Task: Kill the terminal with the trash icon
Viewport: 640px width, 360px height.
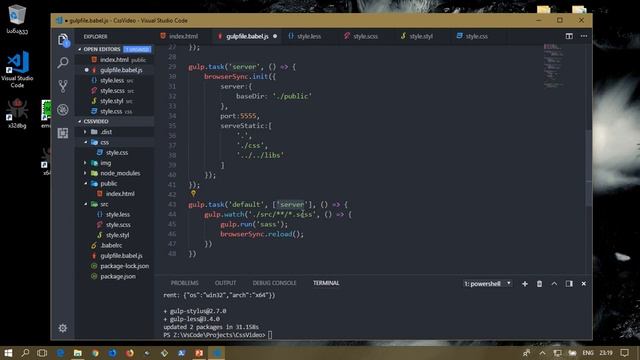Action: click(x=539, y=284)
